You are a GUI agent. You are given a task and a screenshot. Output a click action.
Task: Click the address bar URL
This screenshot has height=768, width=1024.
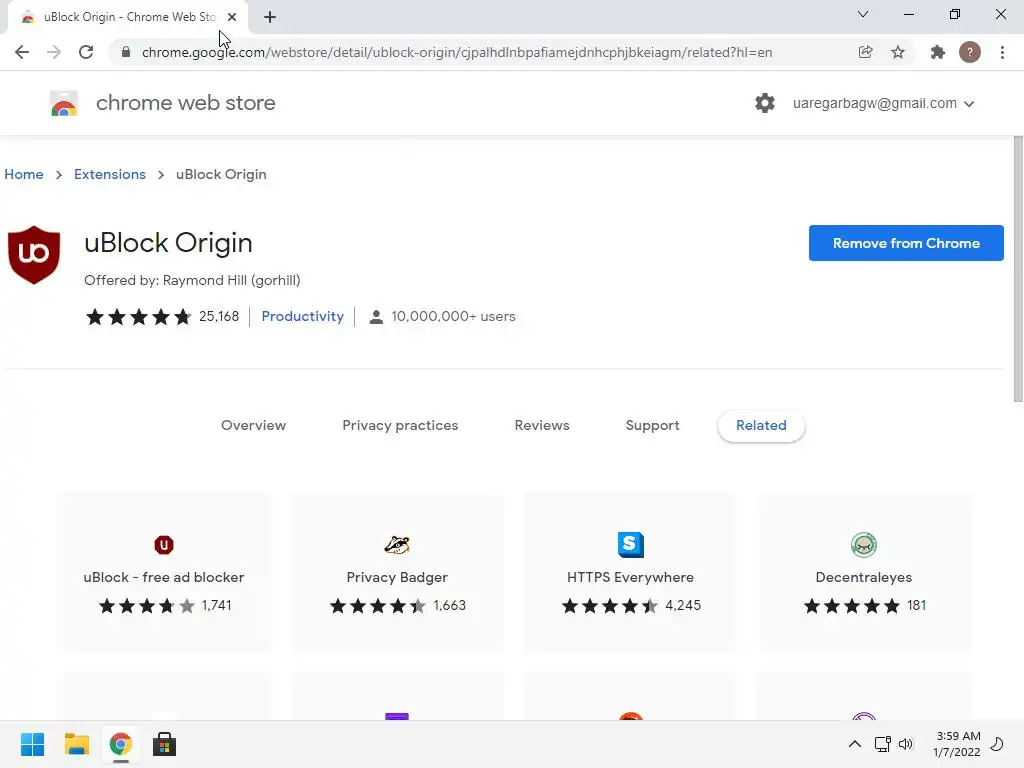tap(456, 52)
